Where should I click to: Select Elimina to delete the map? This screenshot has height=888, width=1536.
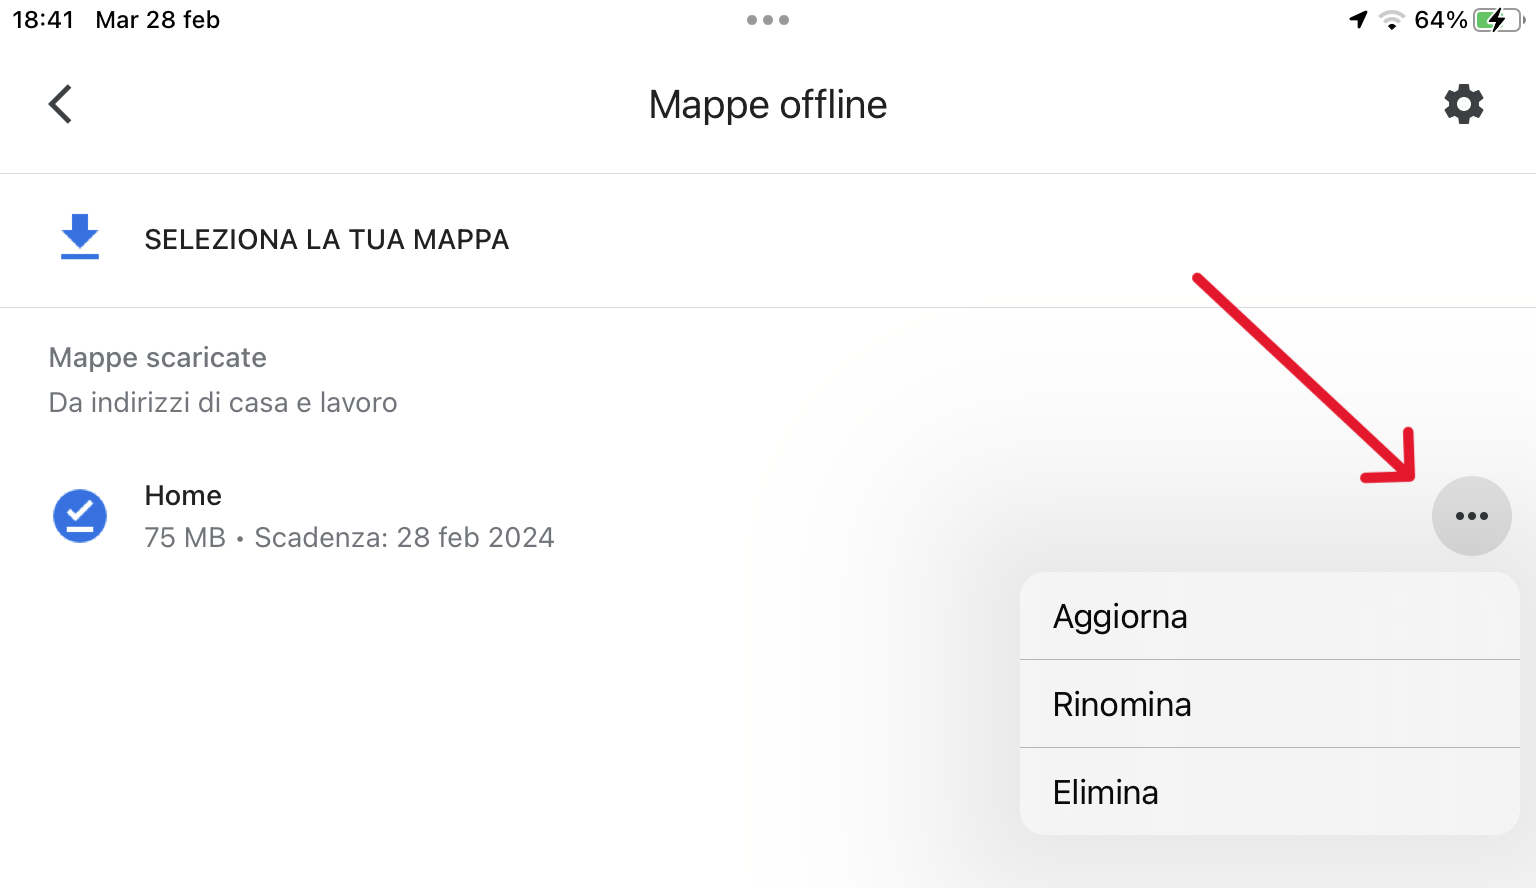[1106, 792]
